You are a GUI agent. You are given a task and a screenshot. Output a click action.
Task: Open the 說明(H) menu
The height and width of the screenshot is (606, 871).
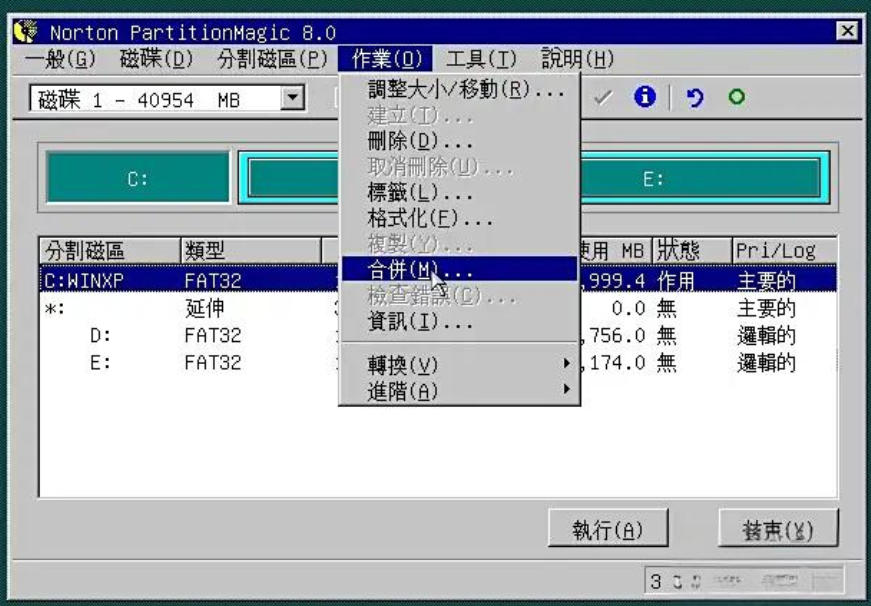[x=577, y=59]
